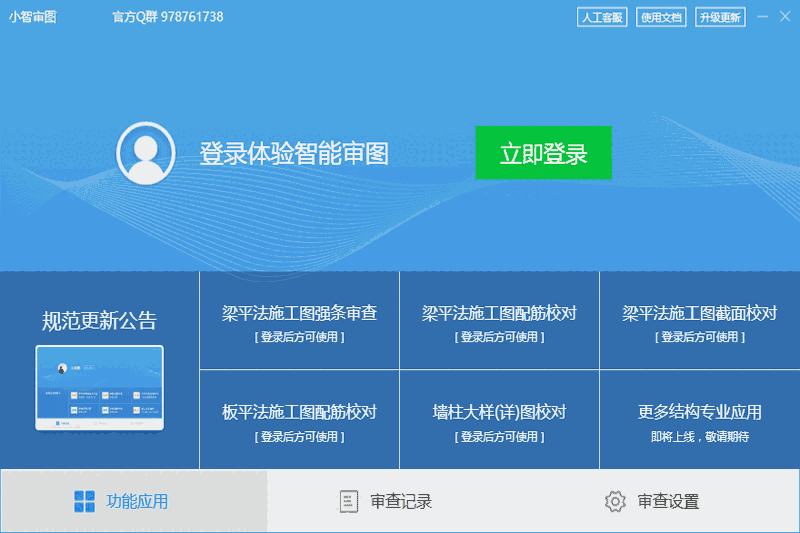Click 更多结构专业应用 tile
800x533 pixels.
(700, 419)
